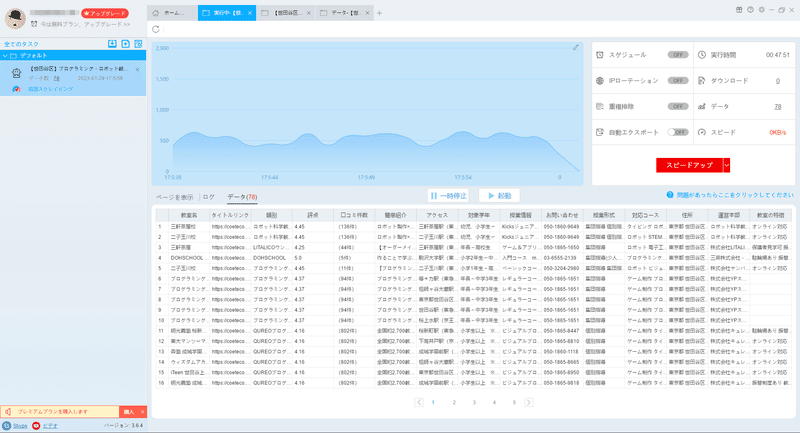Toggle the 重複排除 duplicate removal switch
This screenshot has width=800, height=433.
tap(678, 107)
